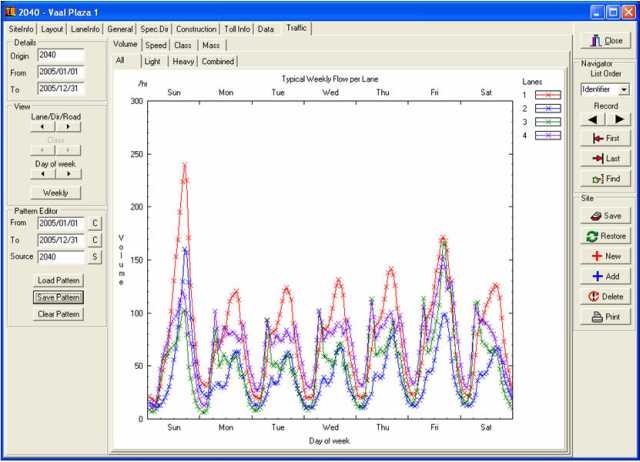This screenshot has height=462, width=640.
Task: Open the Data tab
Action: point(266,29)
